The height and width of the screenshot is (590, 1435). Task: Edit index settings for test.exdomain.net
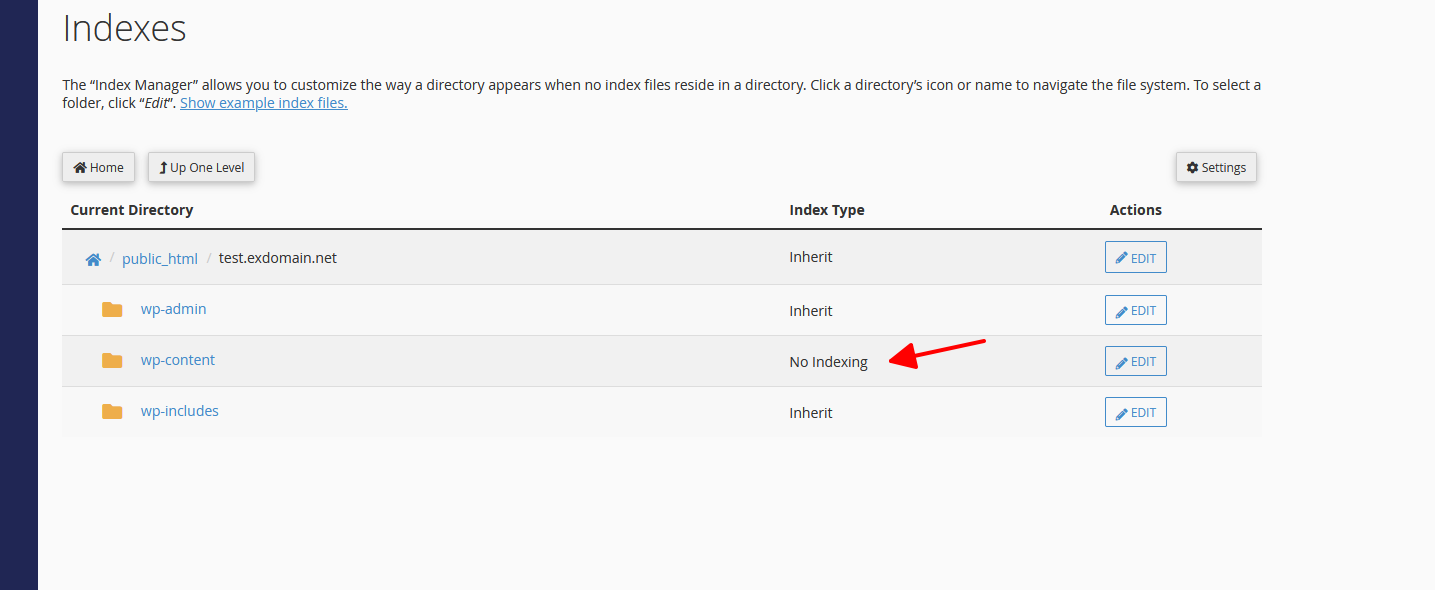click(1135, 258)
